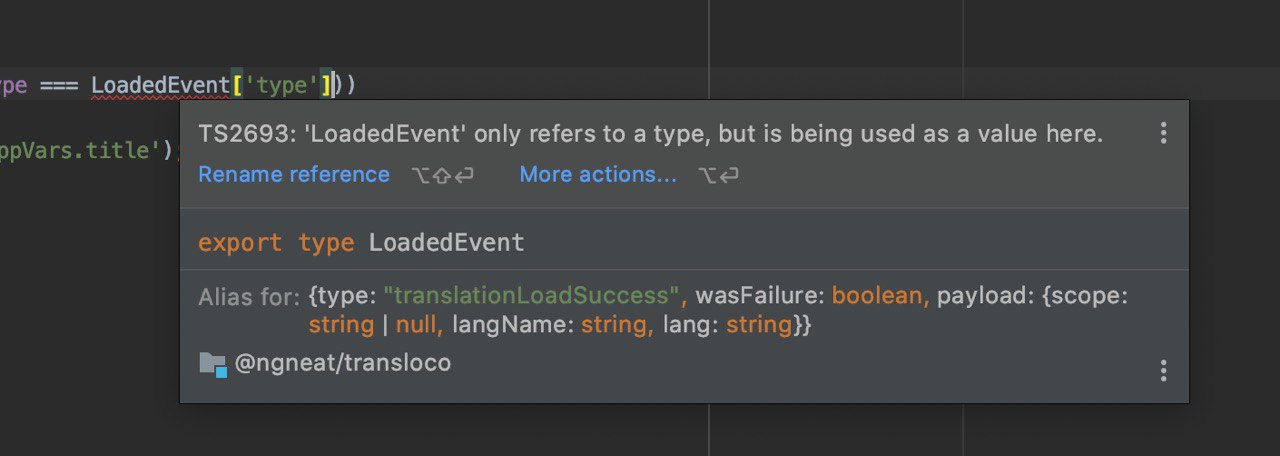Click the === operator in code
The width and height of the screenshot is (1280, 456).
coord(59,86)
